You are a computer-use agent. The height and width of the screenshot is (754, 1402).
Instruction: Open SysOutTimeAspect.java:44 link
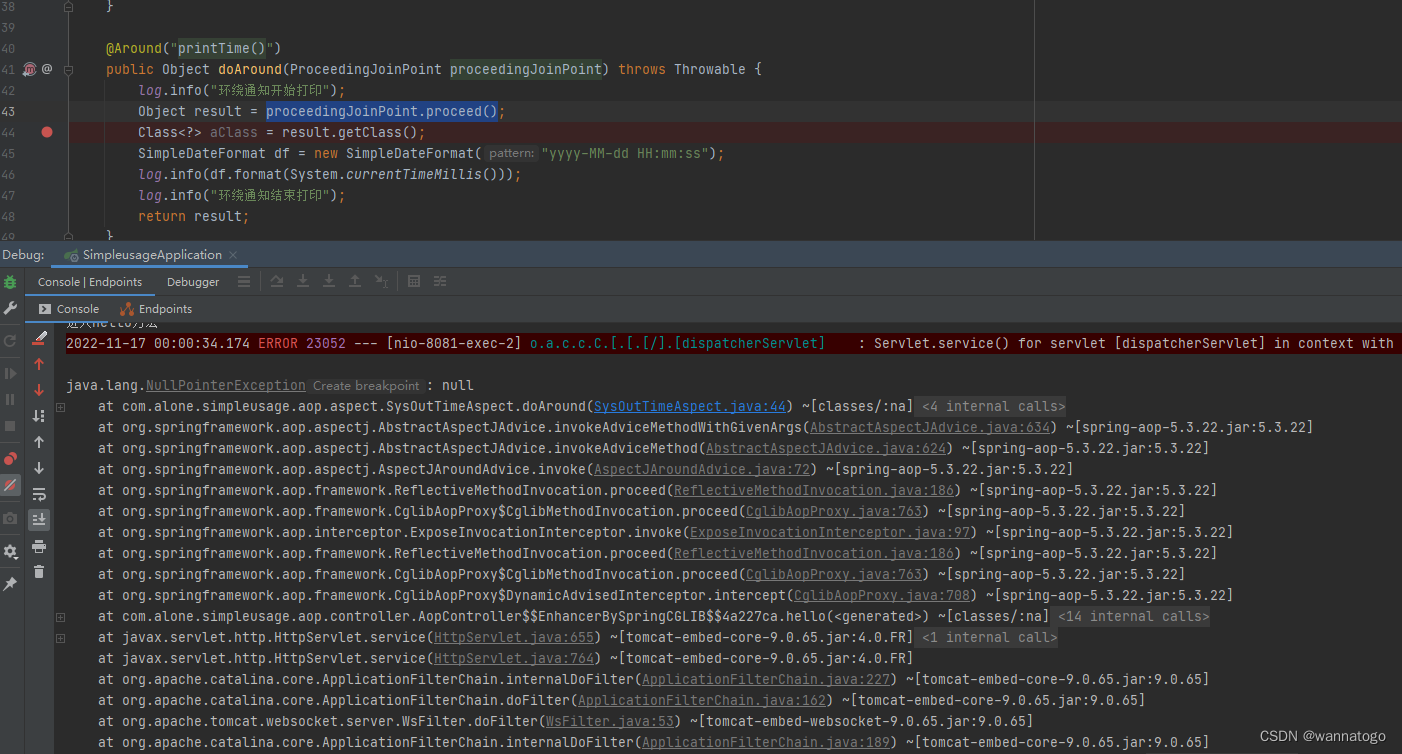(x=689, y=406)
